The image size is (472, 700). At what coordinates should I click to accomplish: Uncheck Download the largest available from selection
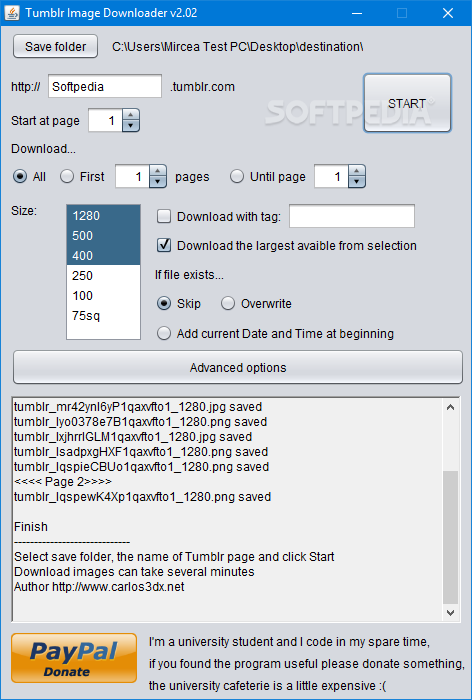point(164,245)
